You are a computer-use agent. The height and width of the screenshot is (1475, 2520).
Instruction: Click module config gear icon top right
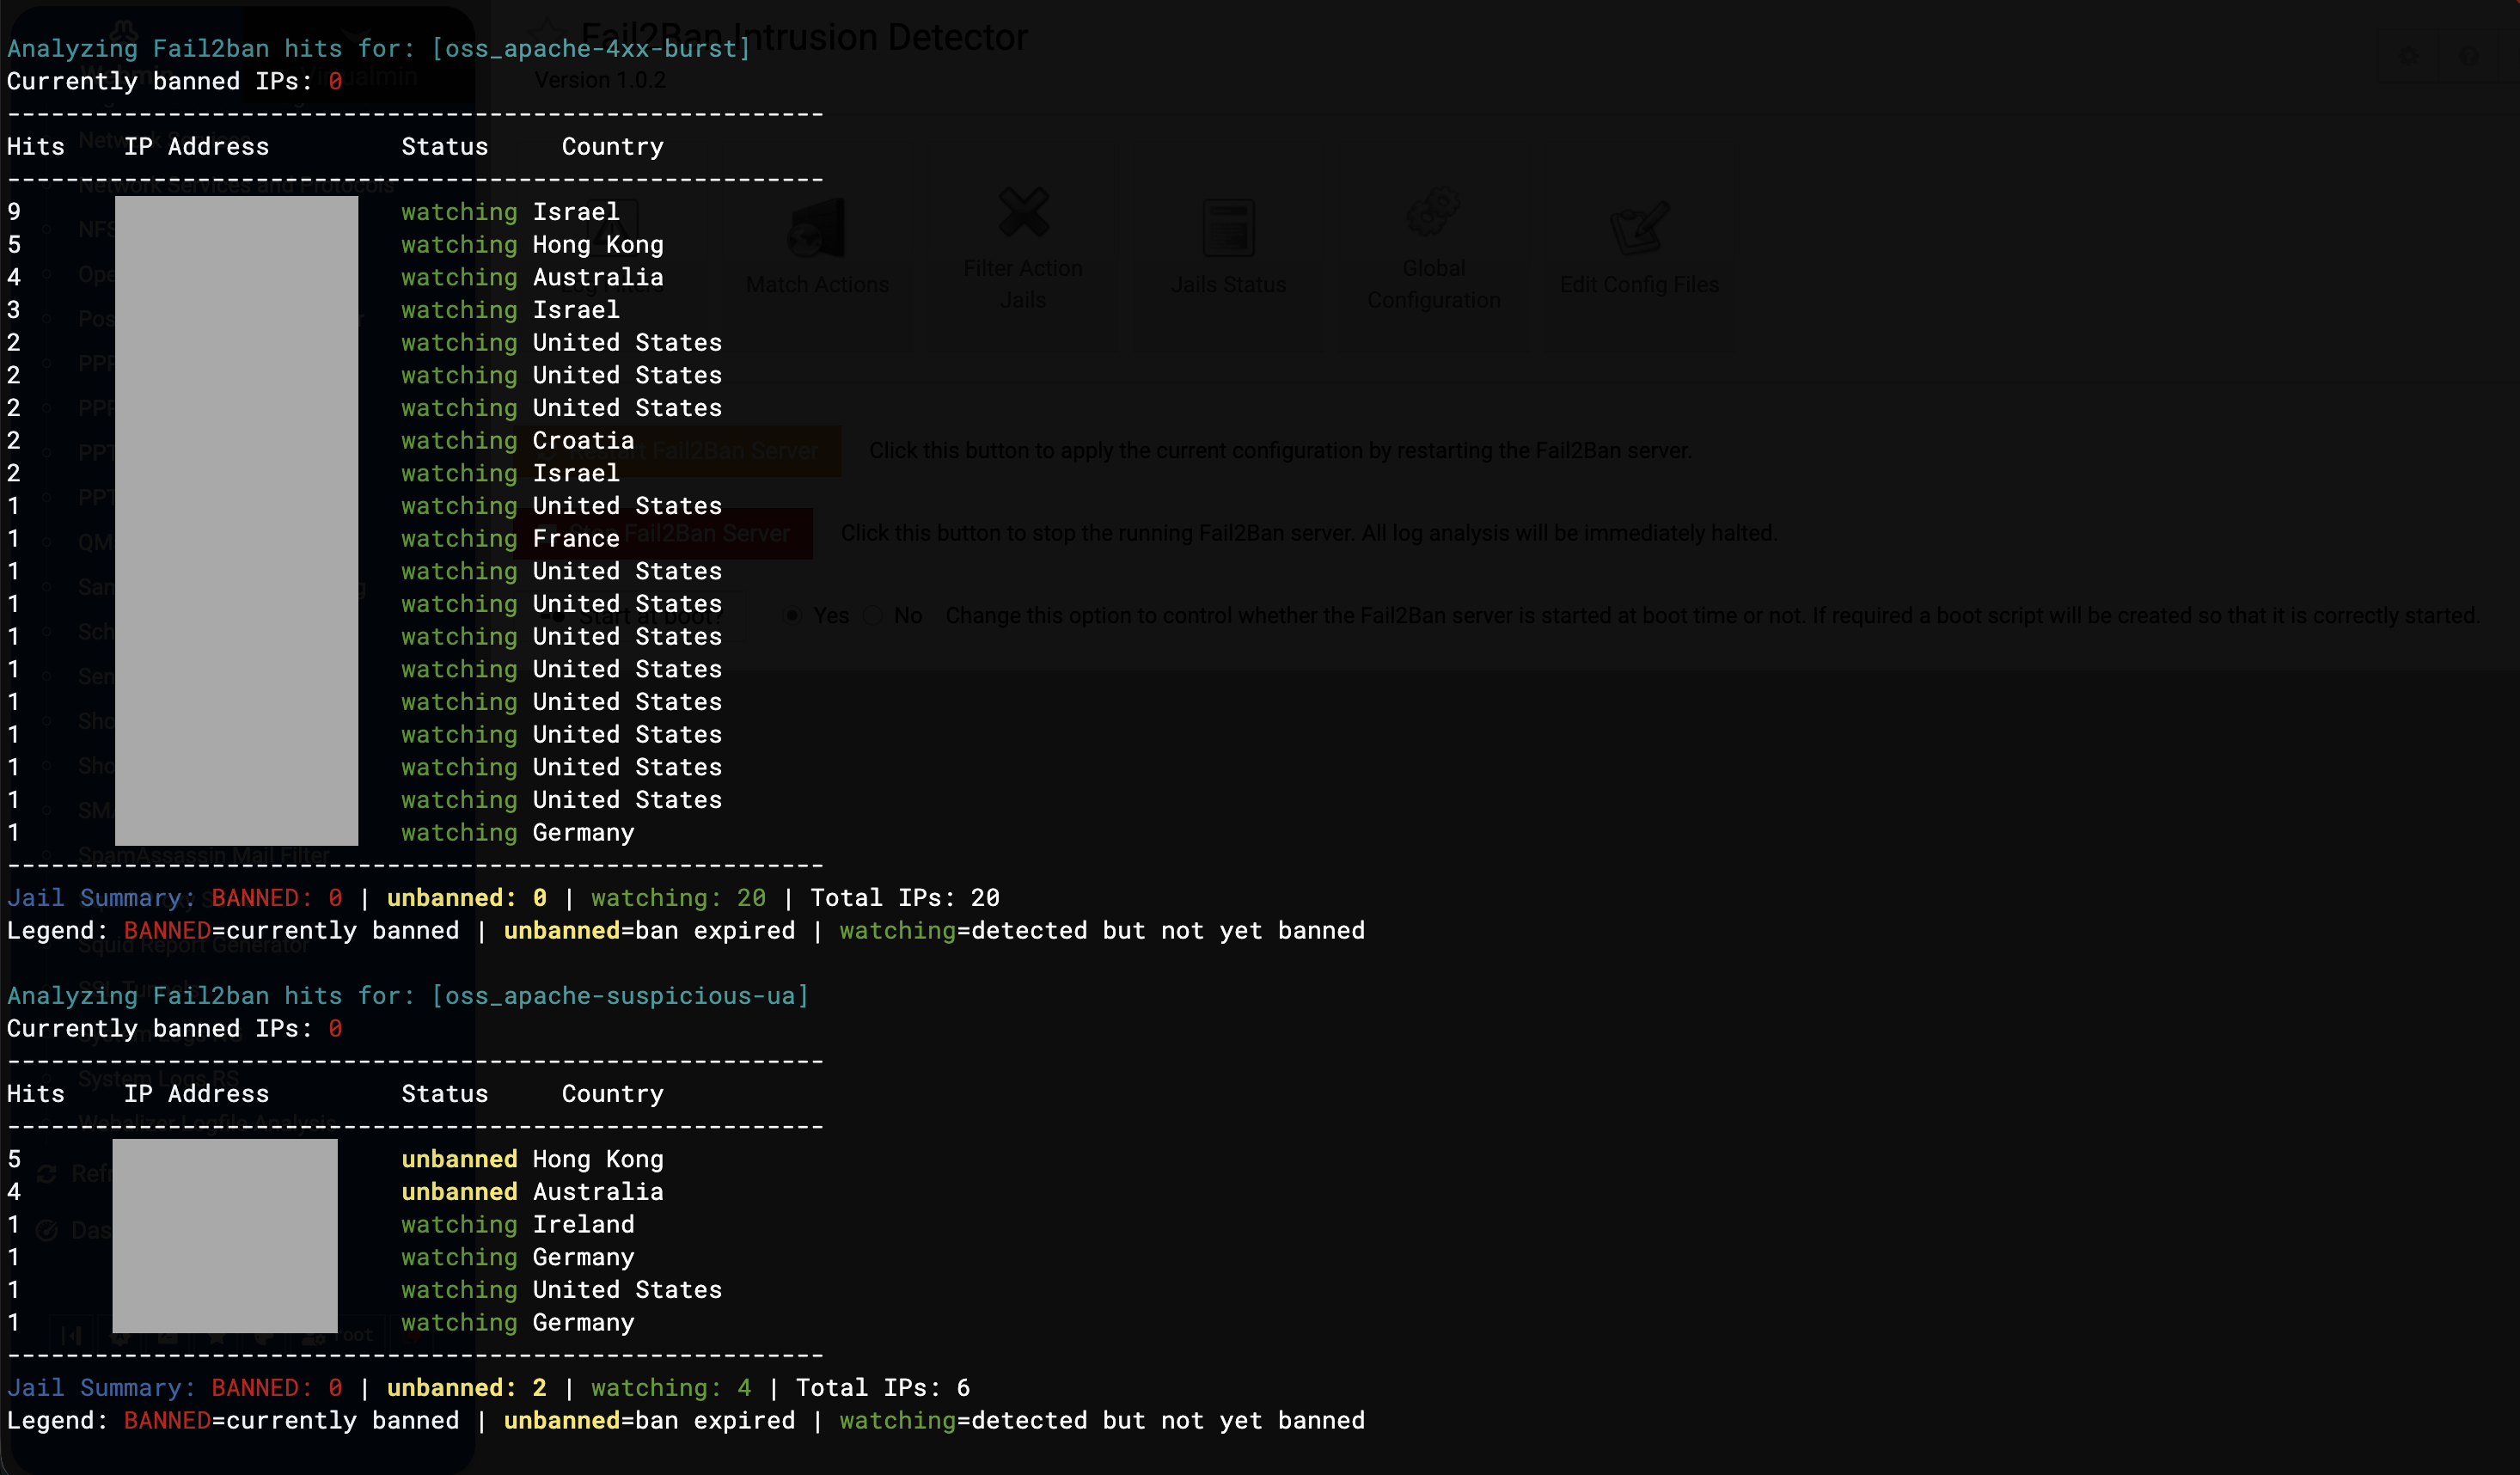click(2410, 56)
